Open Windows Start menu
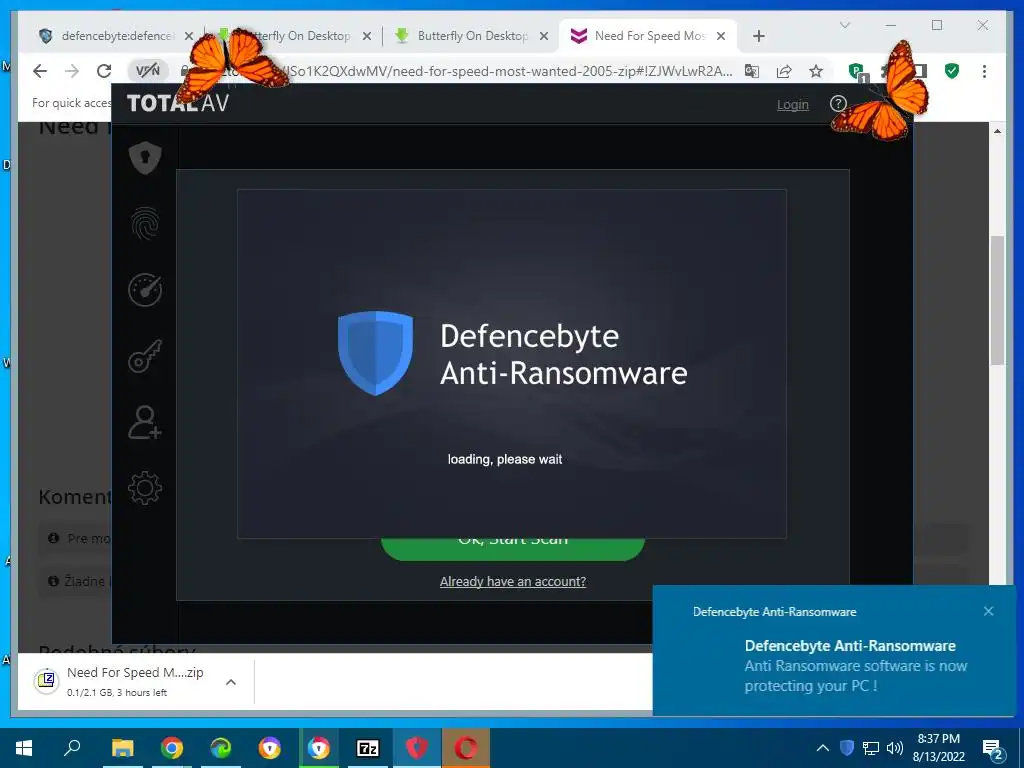Screen dimensions: 1024x768 pyautogui.click(x=24, y=748)
